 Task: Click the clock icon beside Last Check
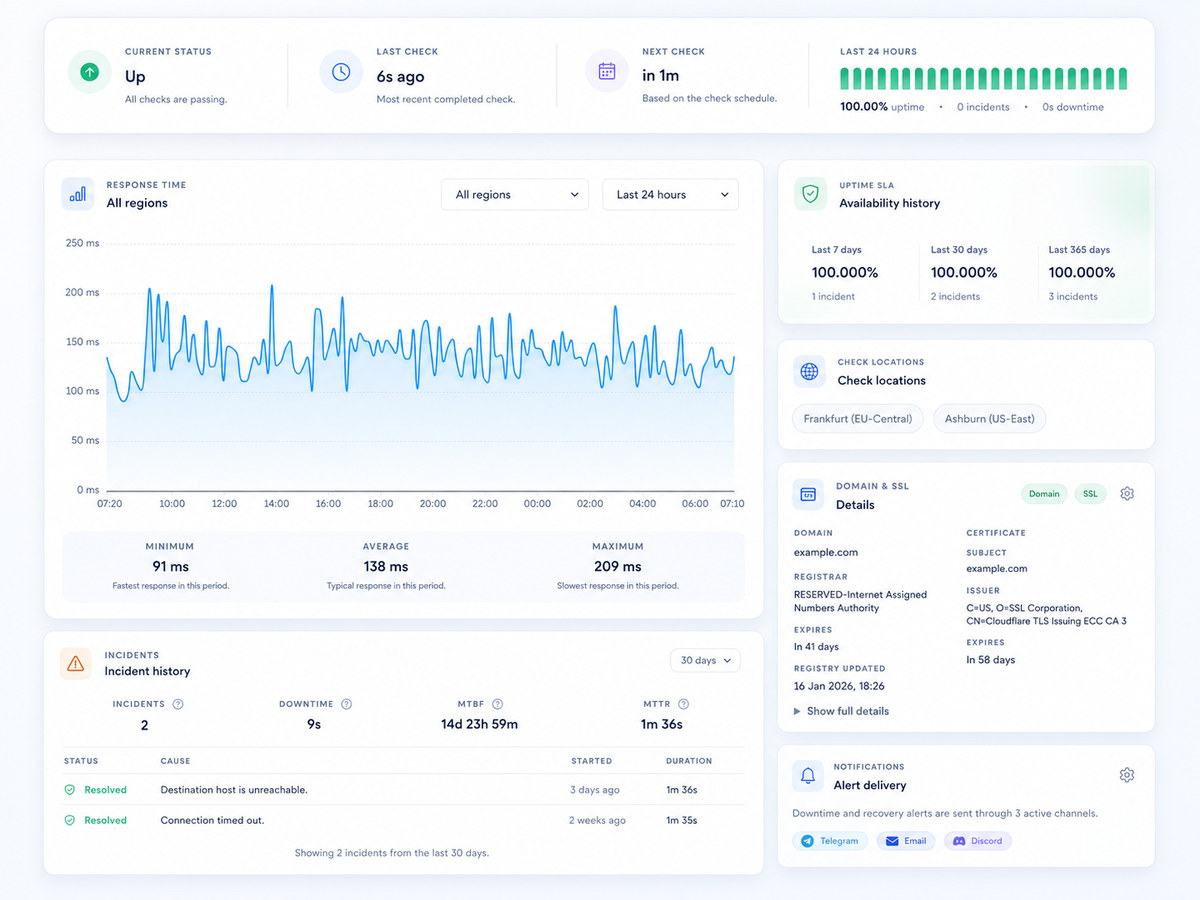(341, 72)
